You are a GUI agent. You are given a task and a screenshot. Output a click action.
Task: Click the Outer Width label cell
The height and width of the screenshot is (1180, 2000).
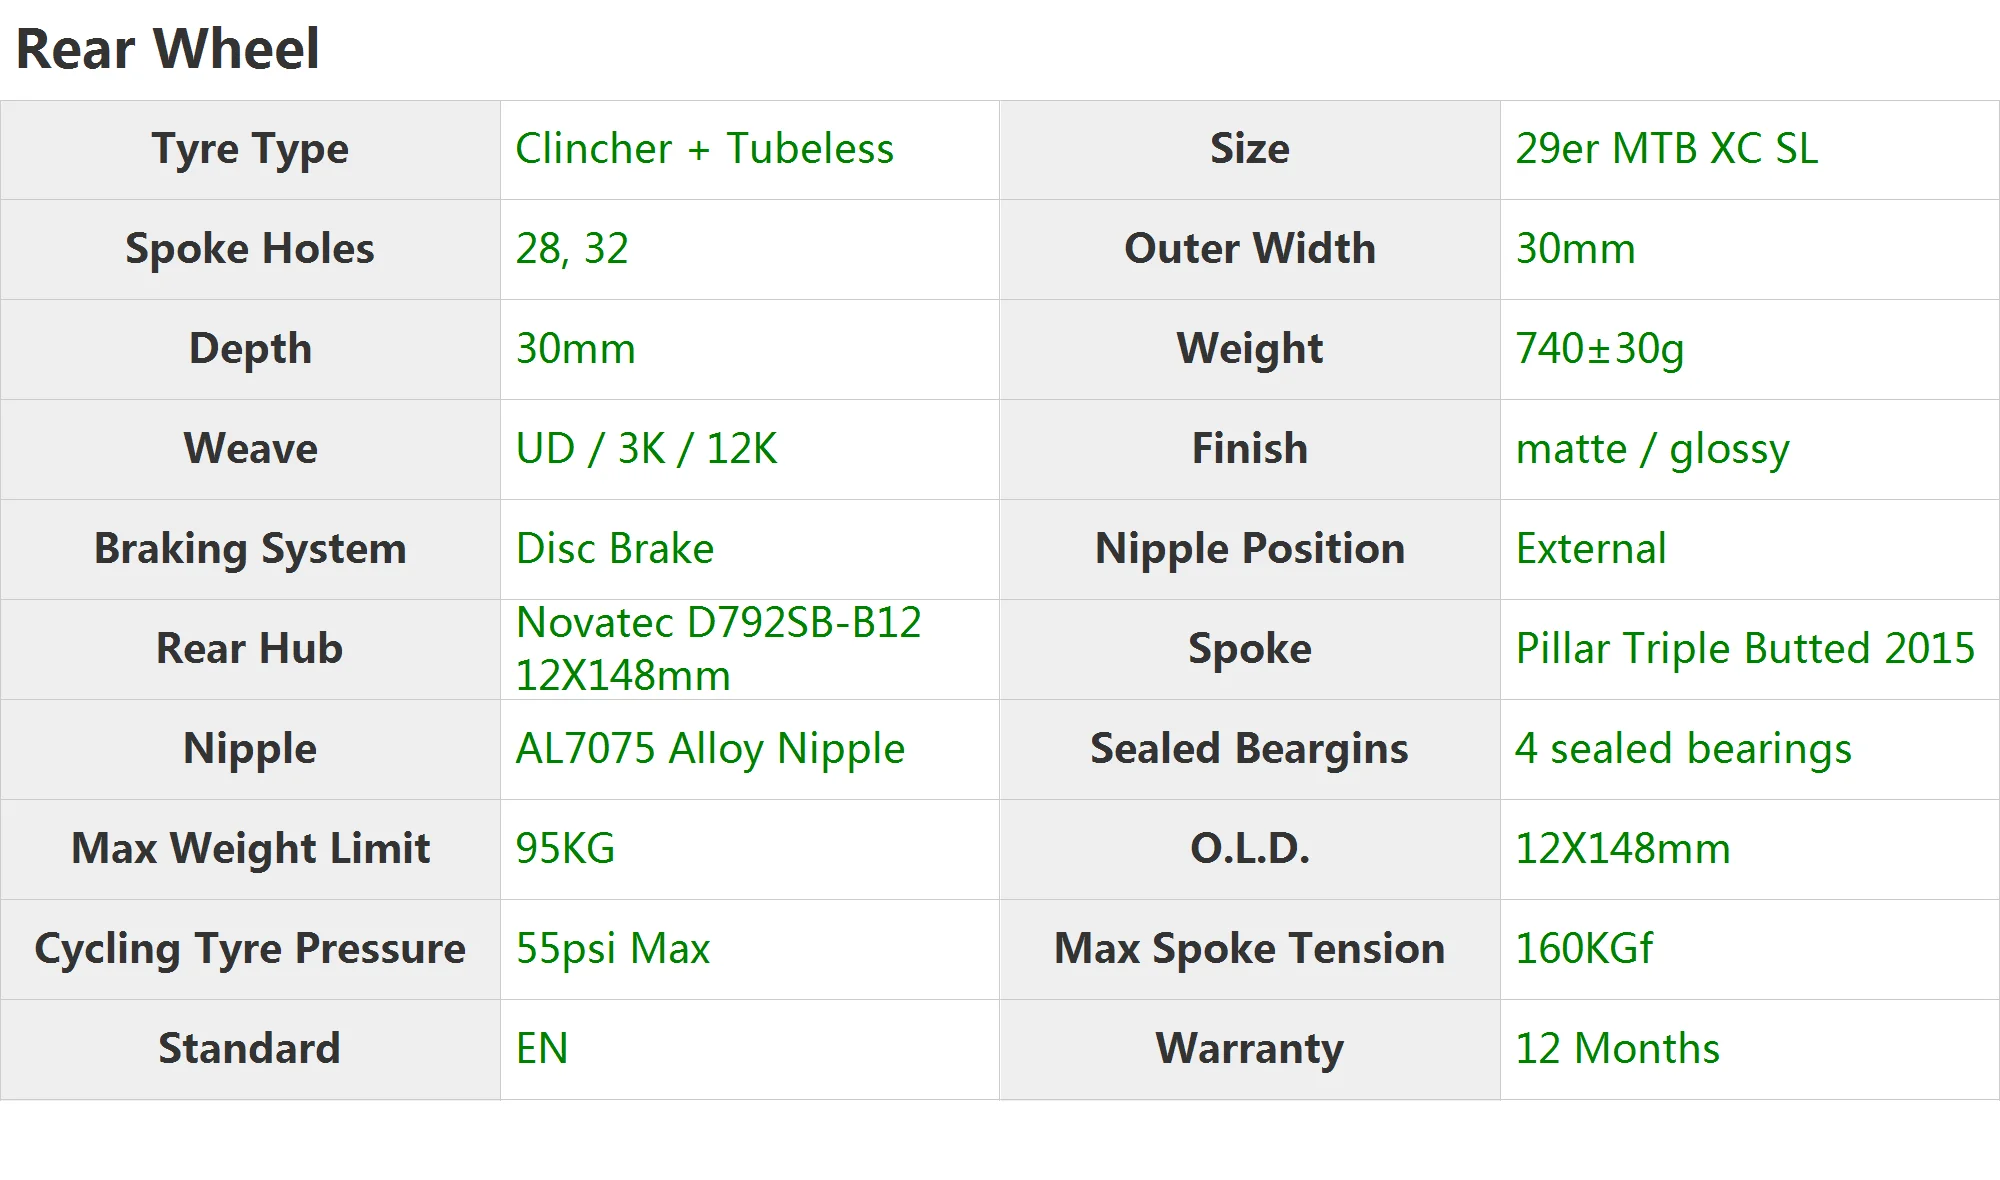pyautogui.click(x=1249, y=249)
